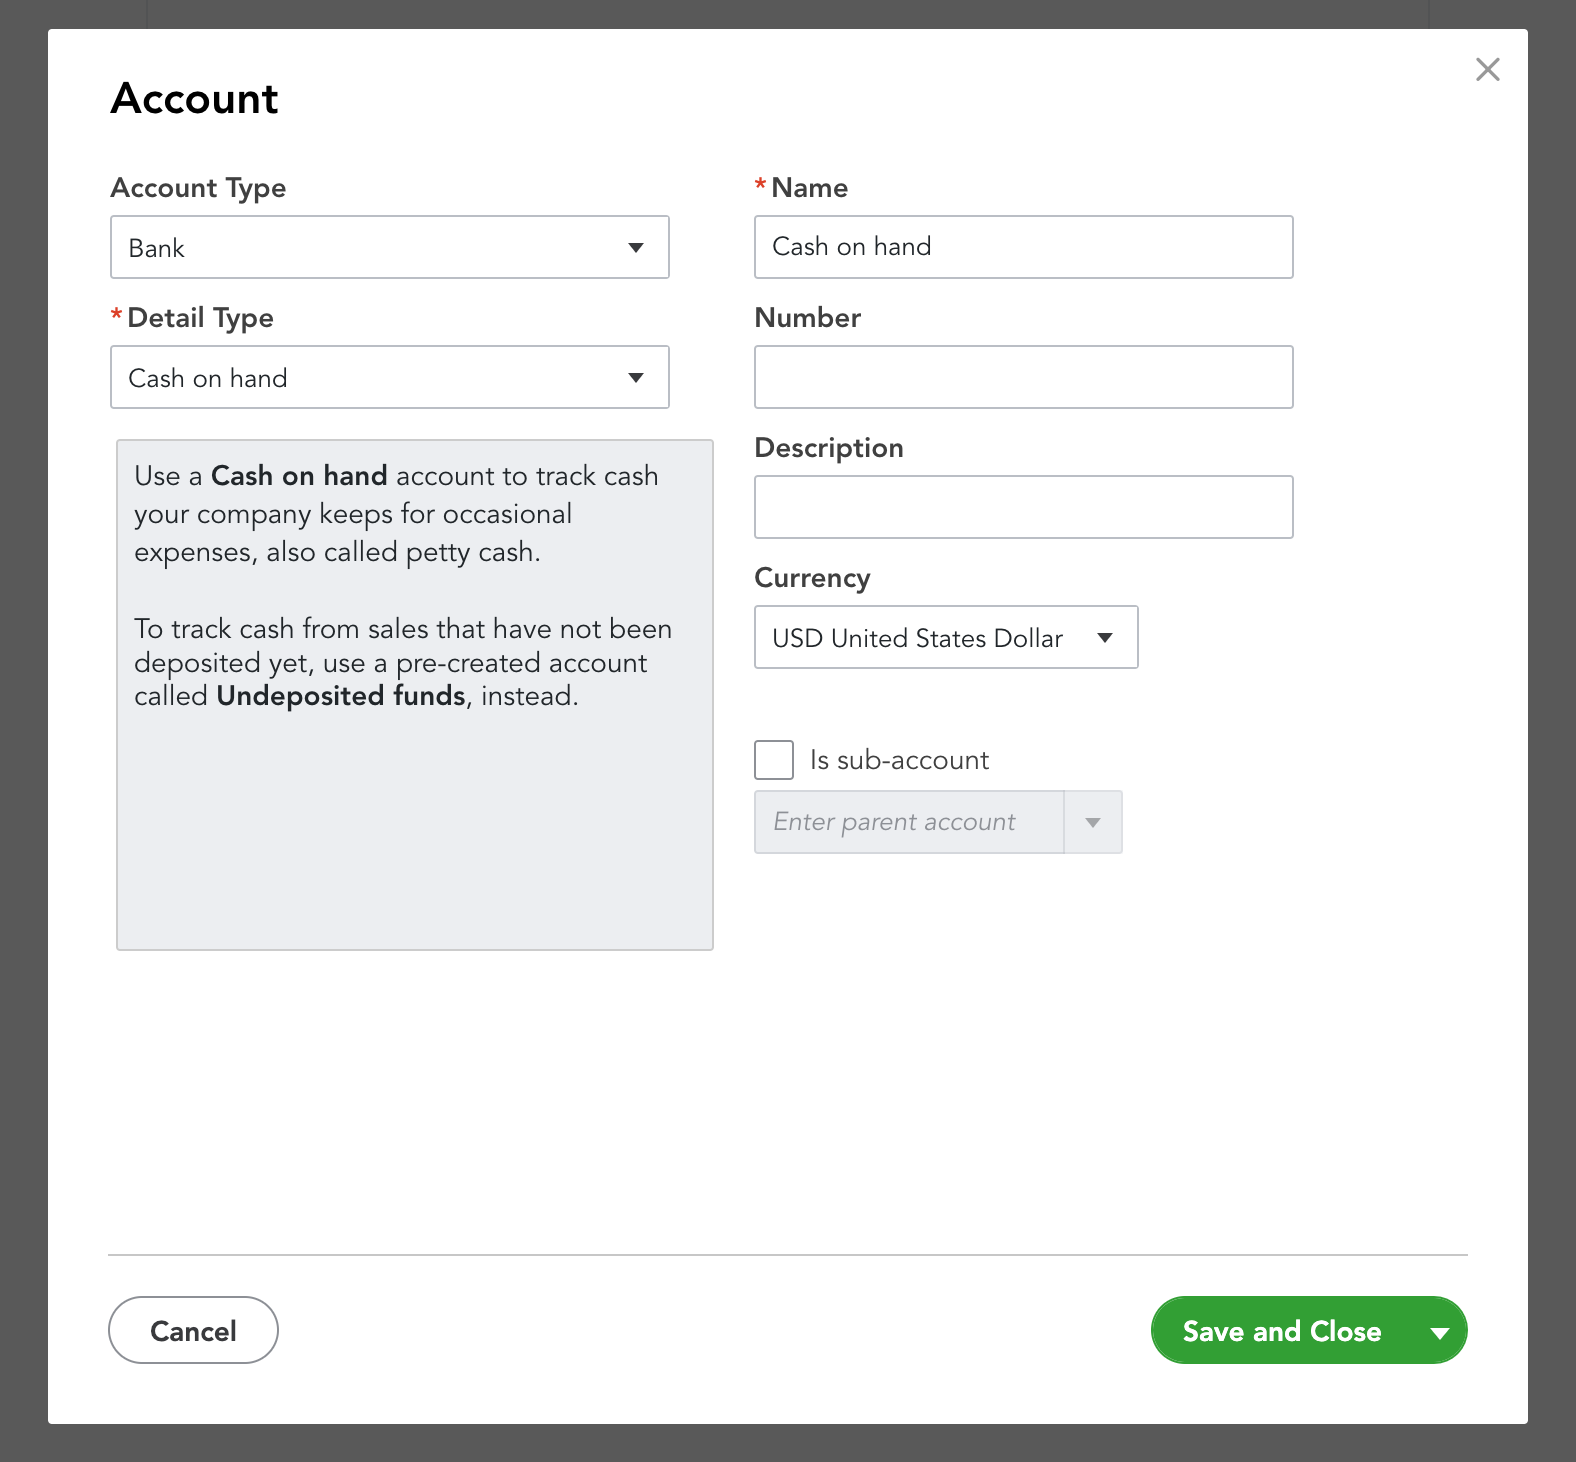Click the Currency caret arrow icon

[x=1105, y=638]
